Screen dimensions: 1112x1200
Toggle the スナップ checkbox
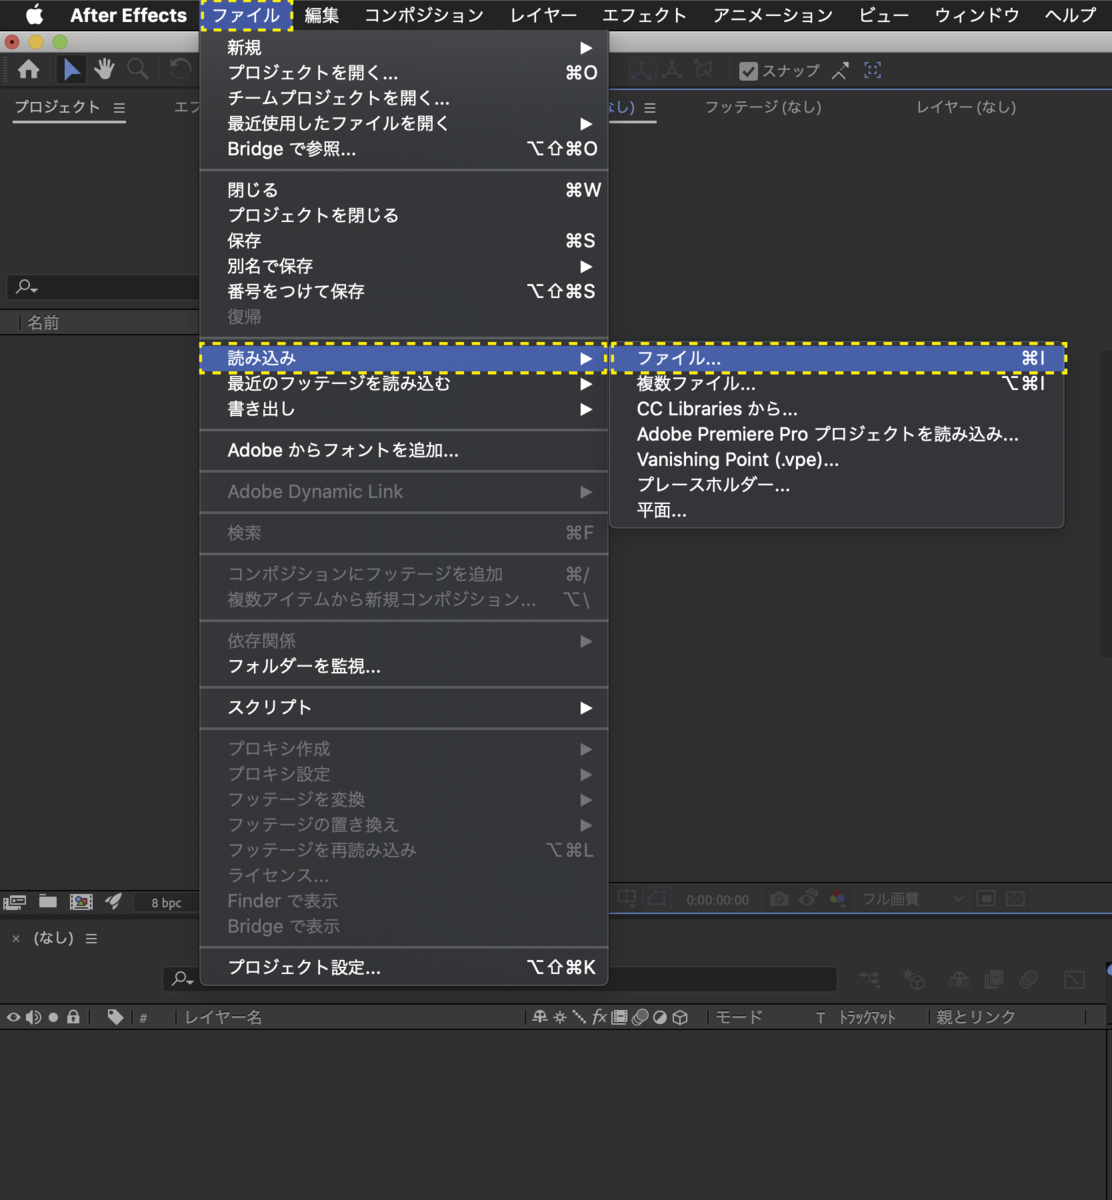pyautogui.click(x=748, y=71)
